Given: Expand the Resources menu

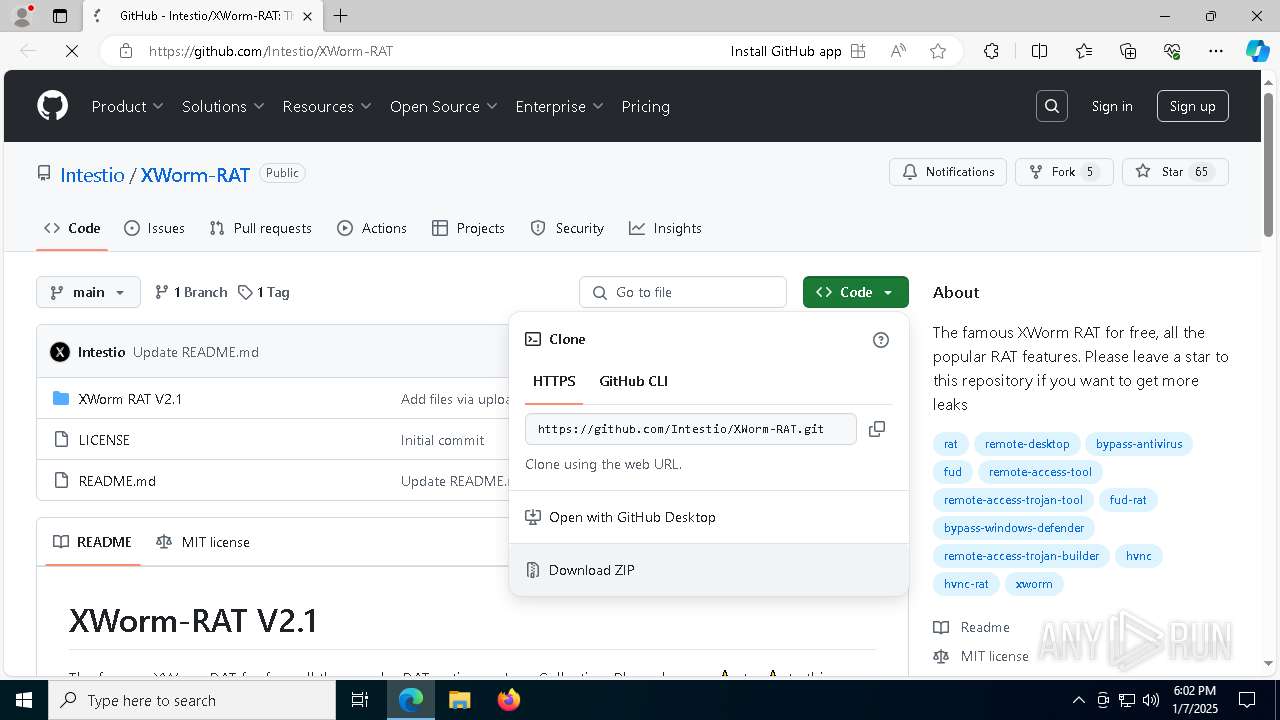Looking at the screenshot, I should pos(327,106).
